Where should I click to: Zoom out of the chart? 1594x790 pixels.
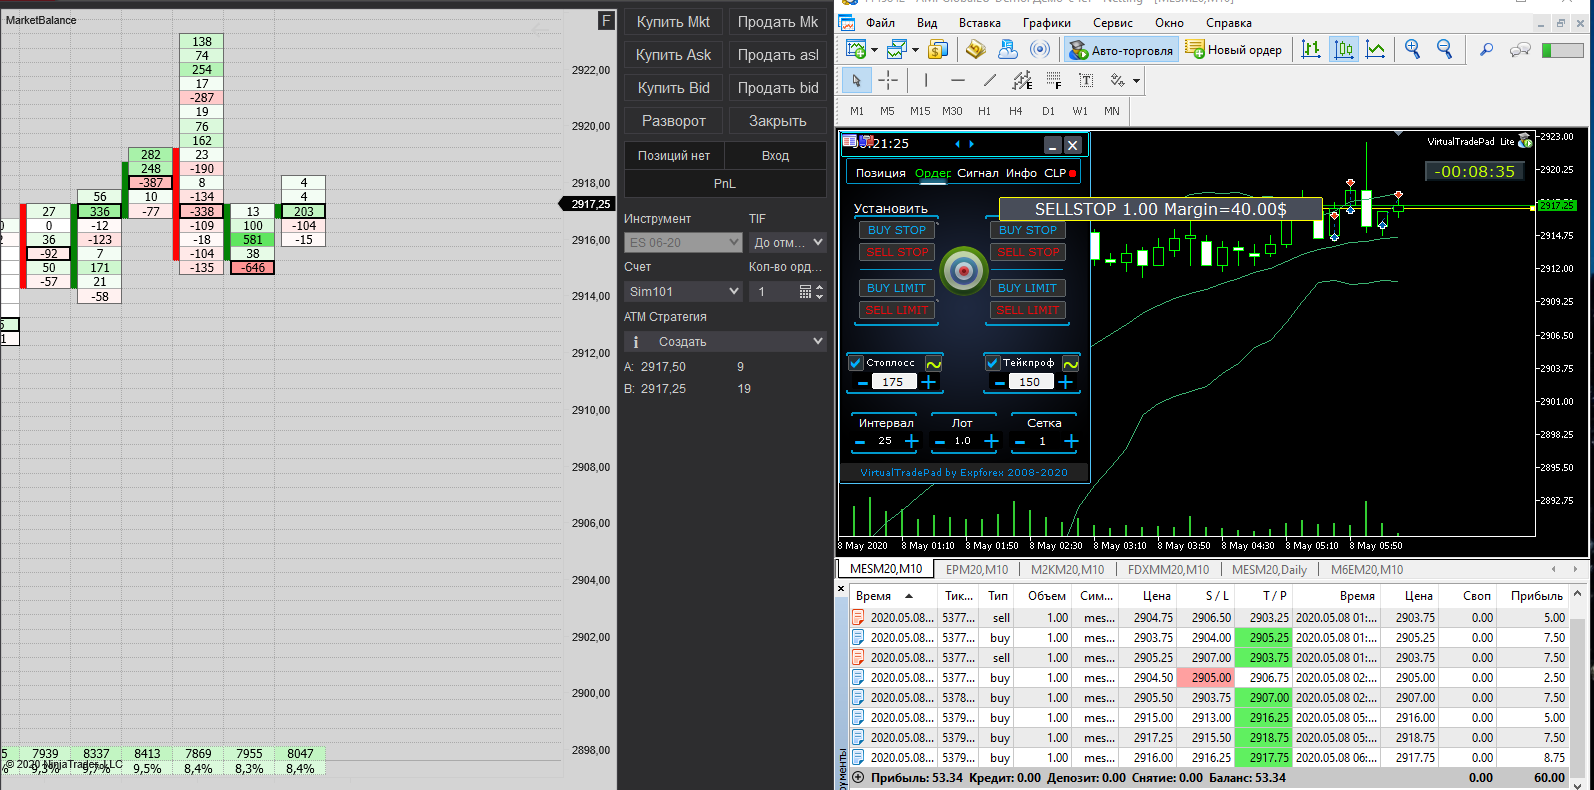(1444, 49)
